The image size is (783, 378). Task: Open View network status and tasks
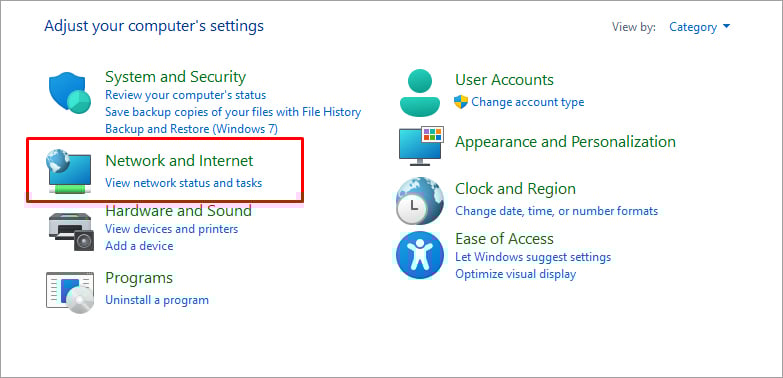pos(183,183)
